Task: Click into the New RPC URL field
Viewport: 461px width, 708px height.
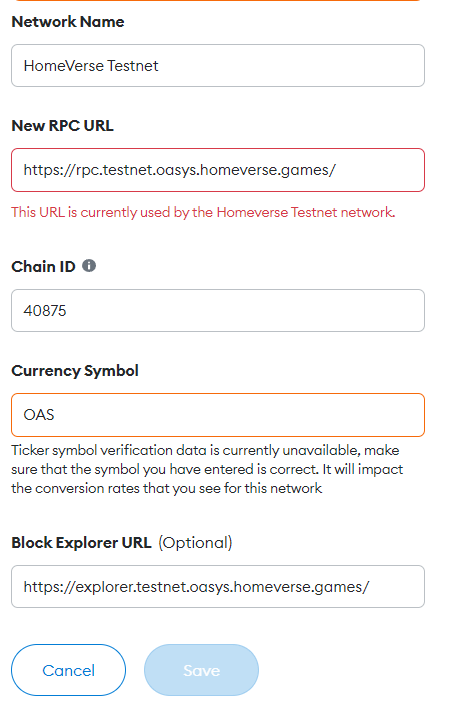Action: click(x=218, y=170)
